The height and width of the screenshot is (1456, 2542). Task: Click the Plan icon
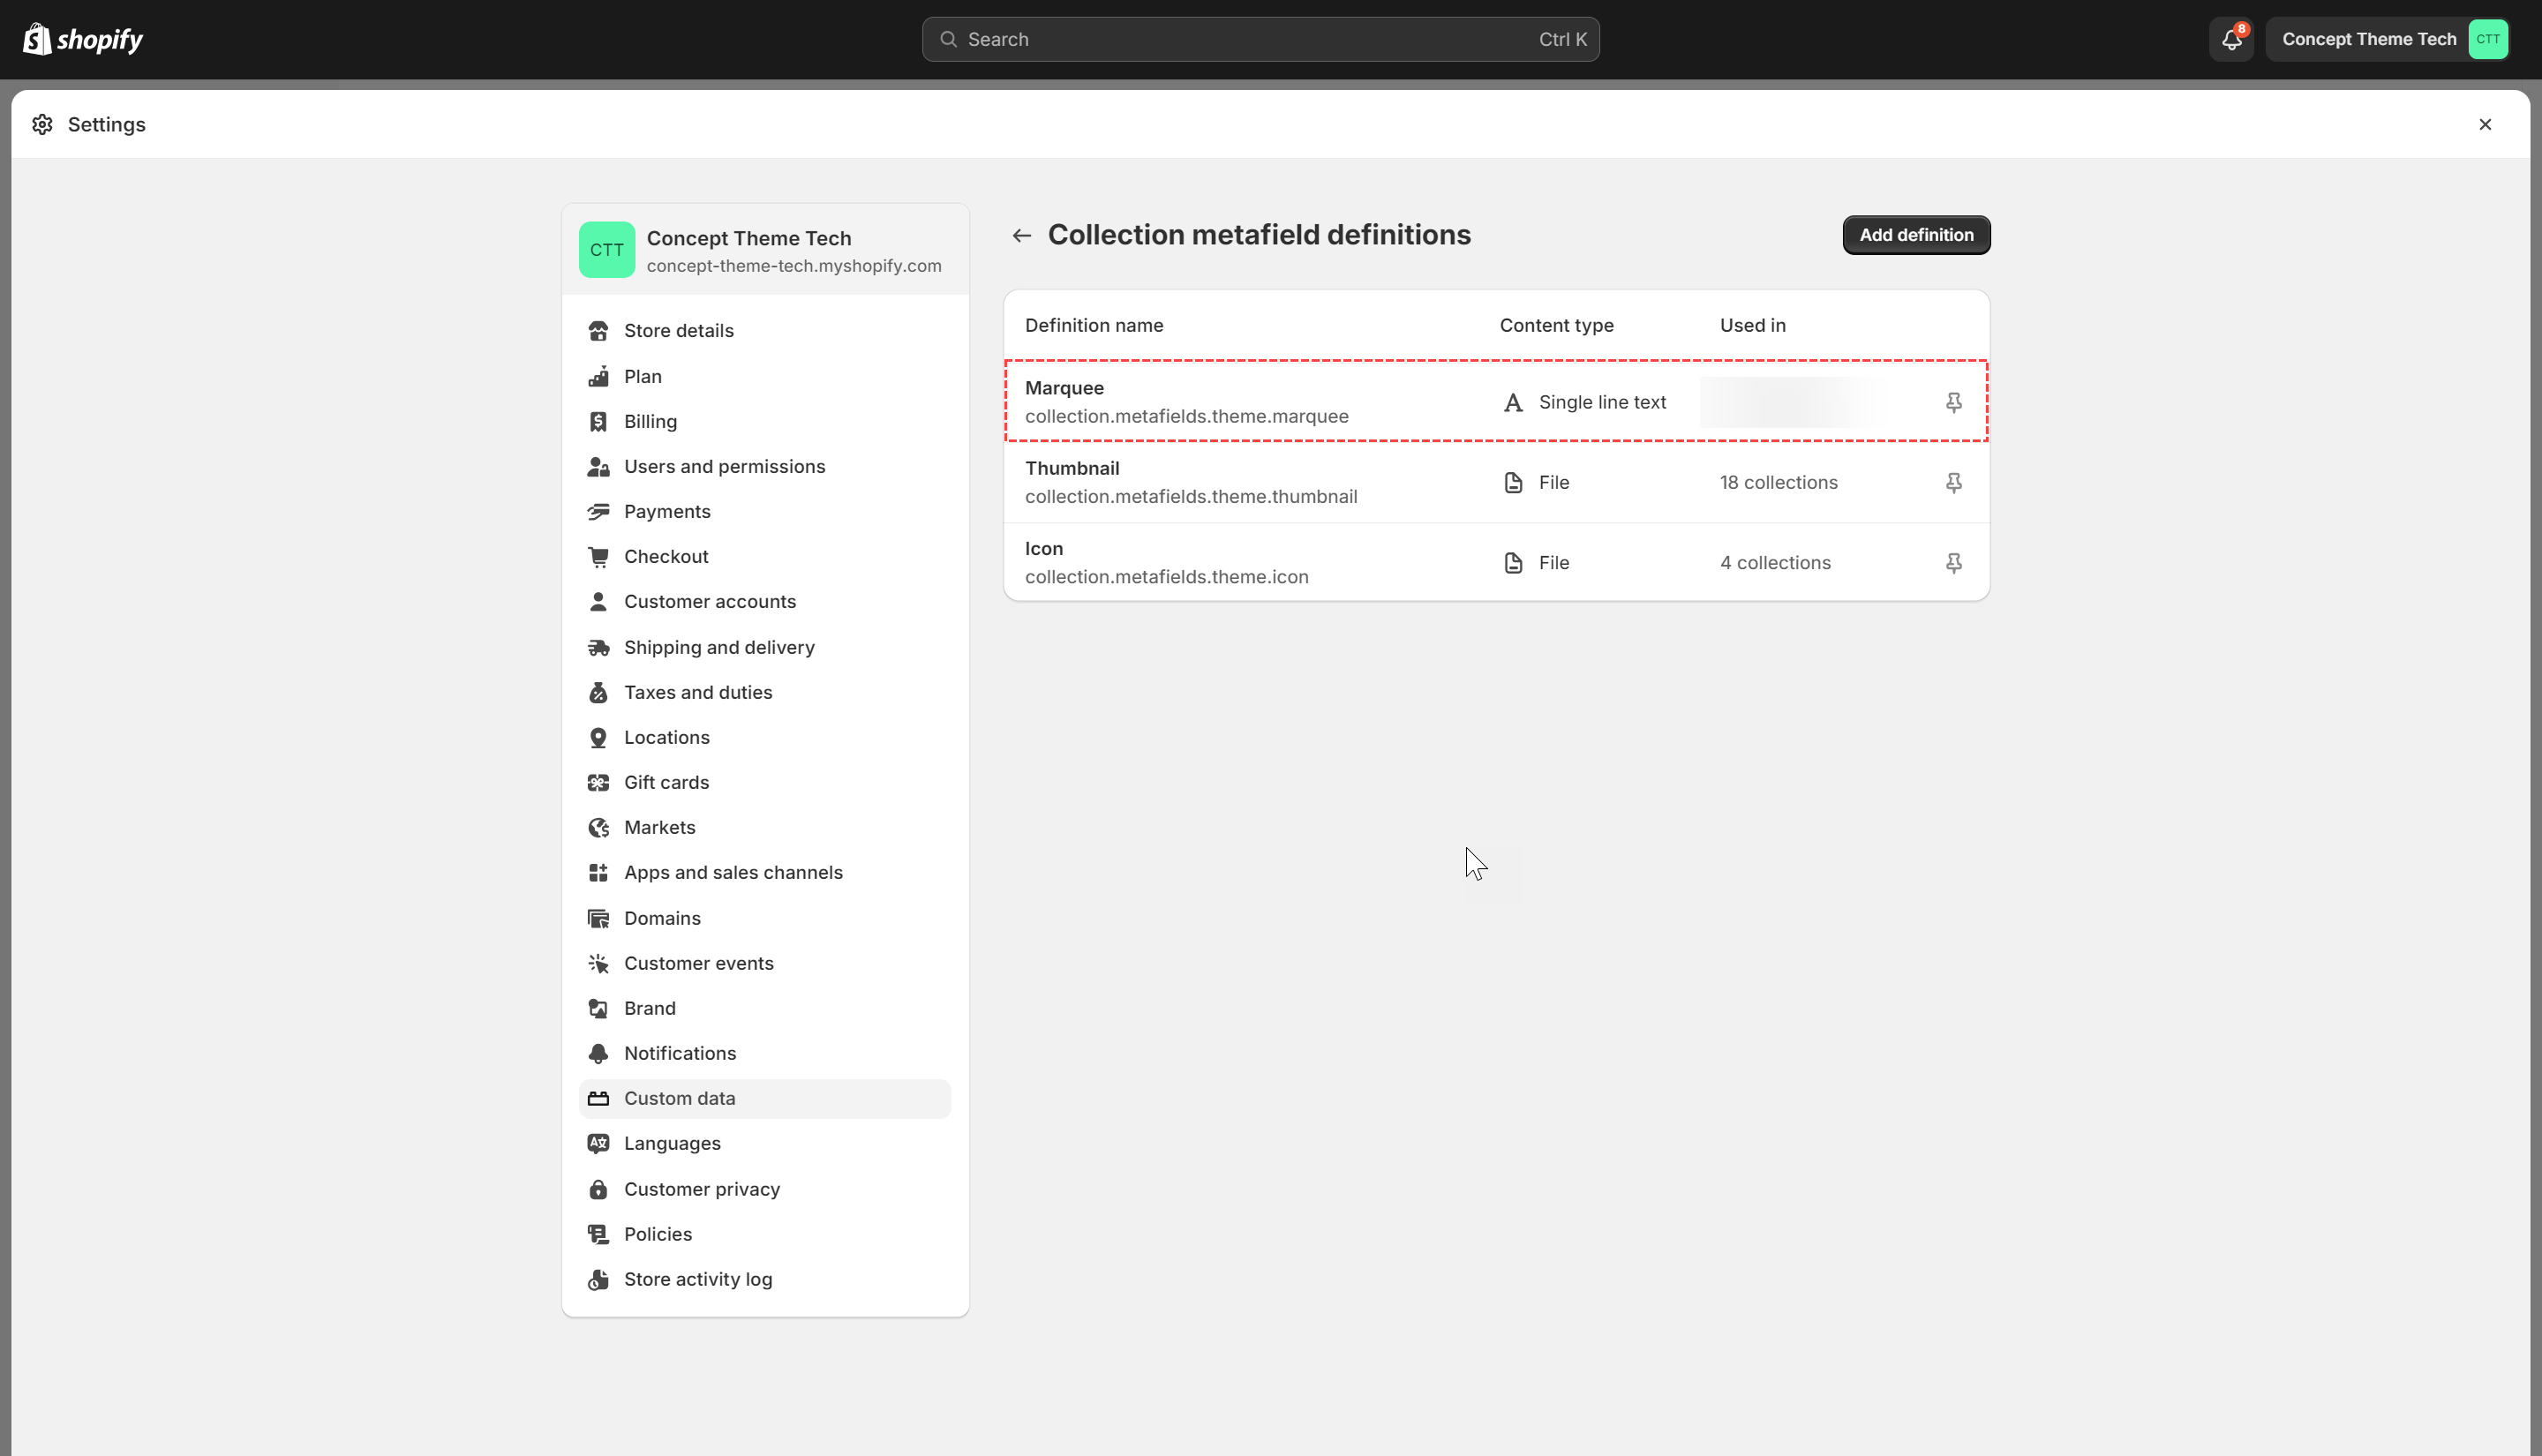click(598, 376)
